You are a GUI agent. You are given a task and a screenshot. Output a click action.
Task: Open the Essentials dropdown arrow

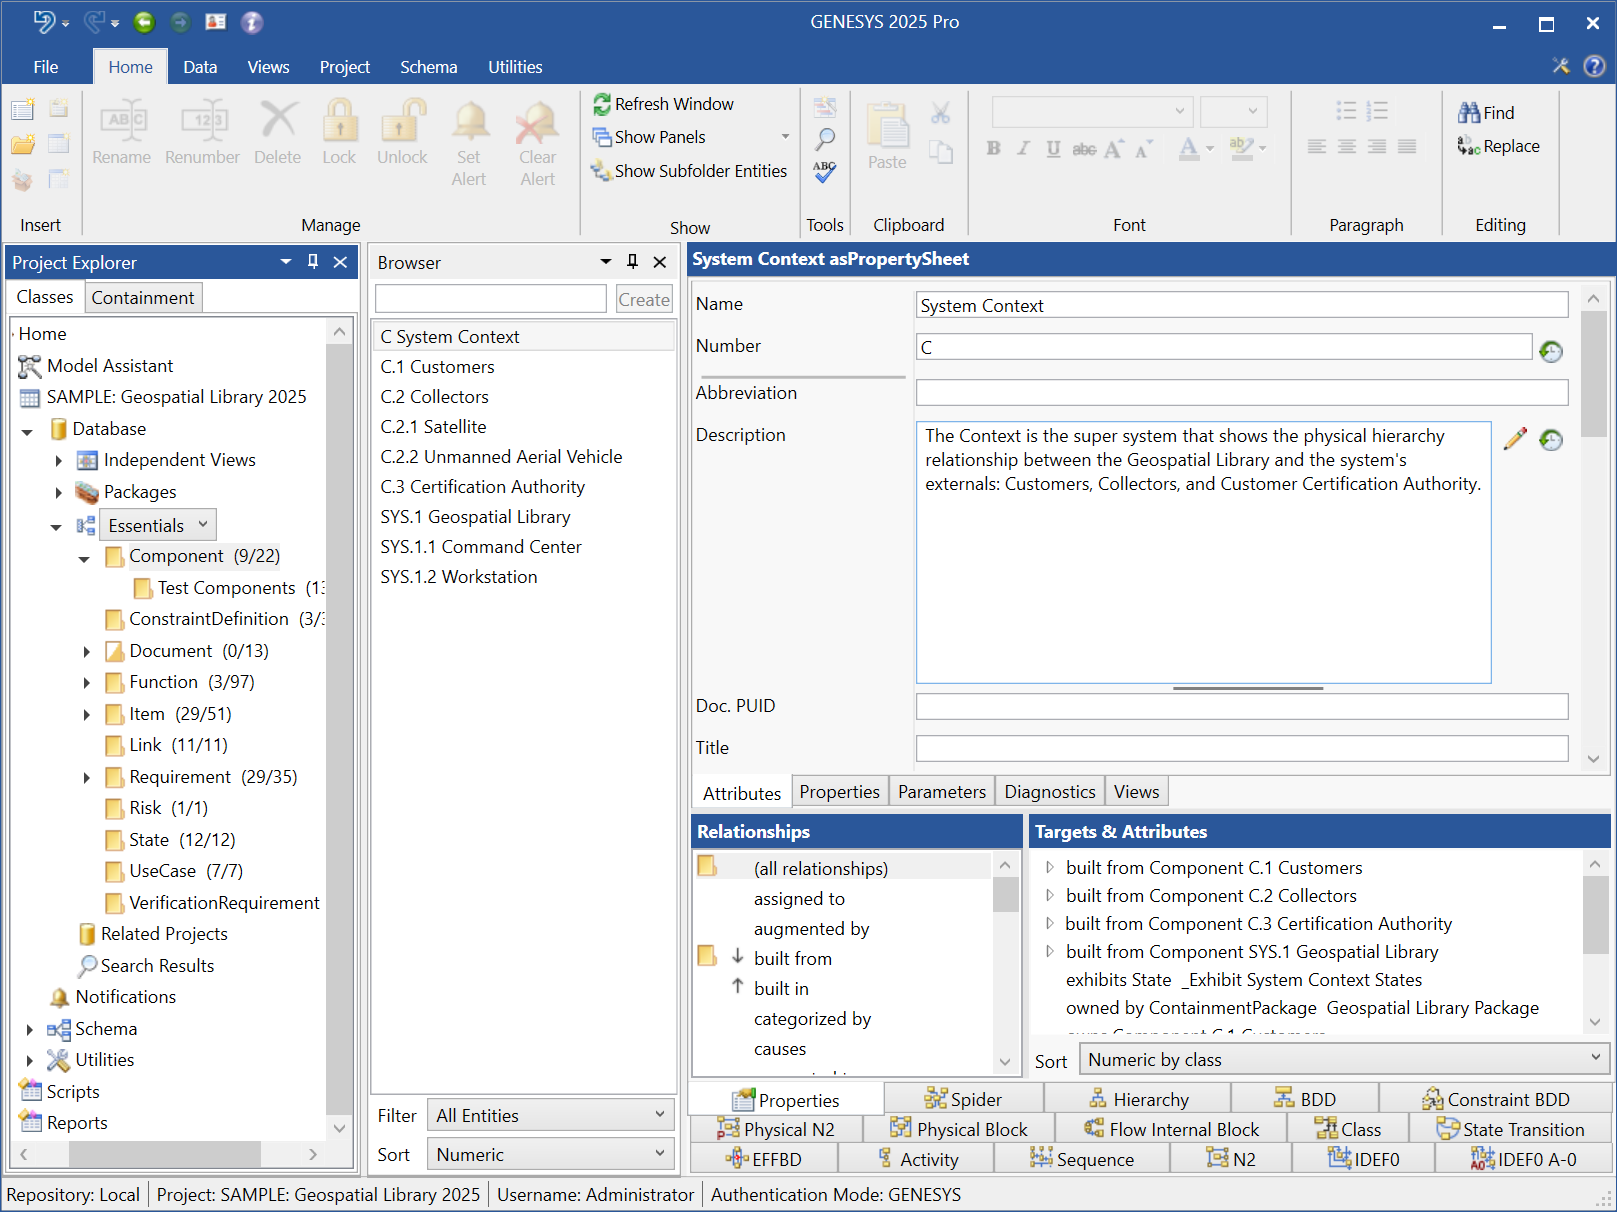(x=201, y=525)
